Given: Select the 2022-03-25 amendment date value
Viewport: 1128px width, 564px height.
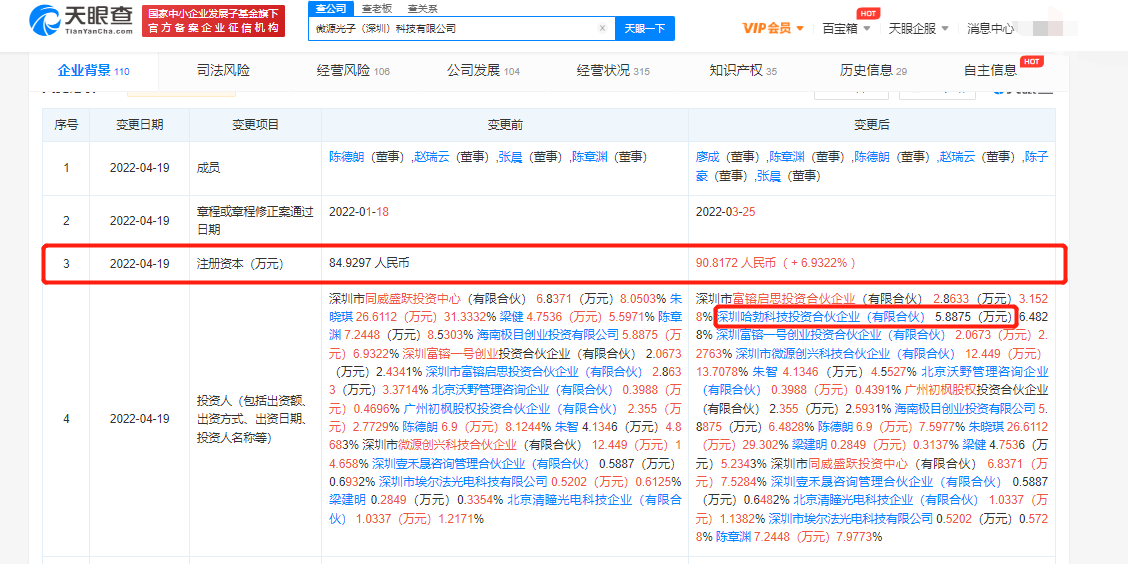Looking at the screenshot, I should [725, 212].
